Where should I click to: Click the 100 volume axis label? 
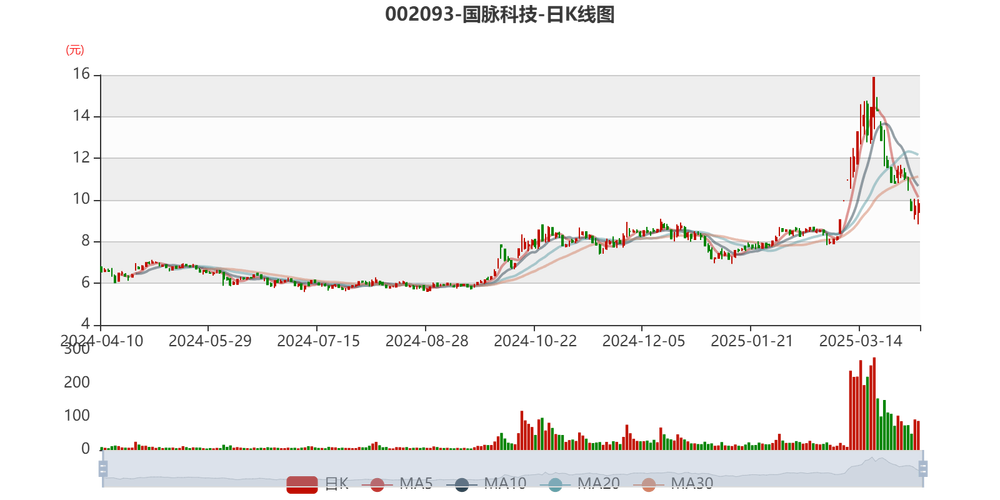point(77,416)
